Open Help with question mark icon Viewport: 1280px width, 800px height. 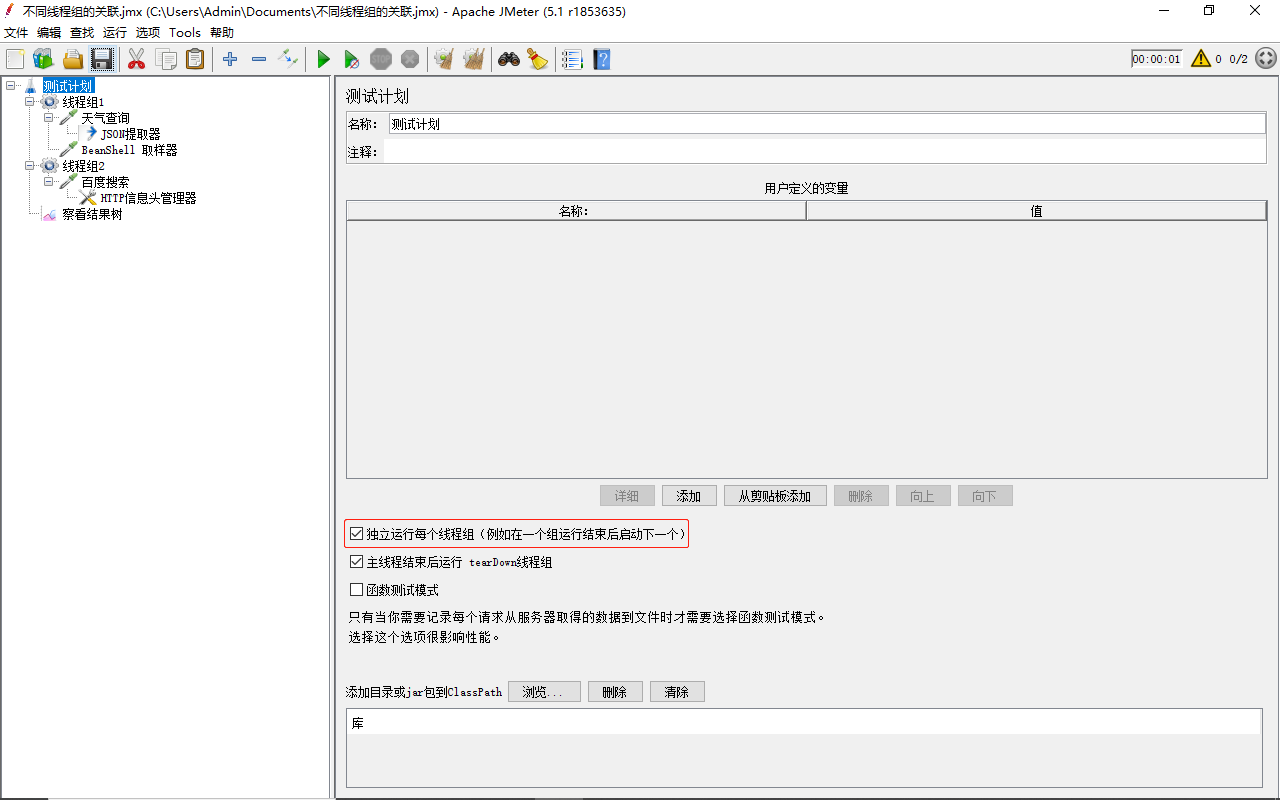tap(601, 59)
